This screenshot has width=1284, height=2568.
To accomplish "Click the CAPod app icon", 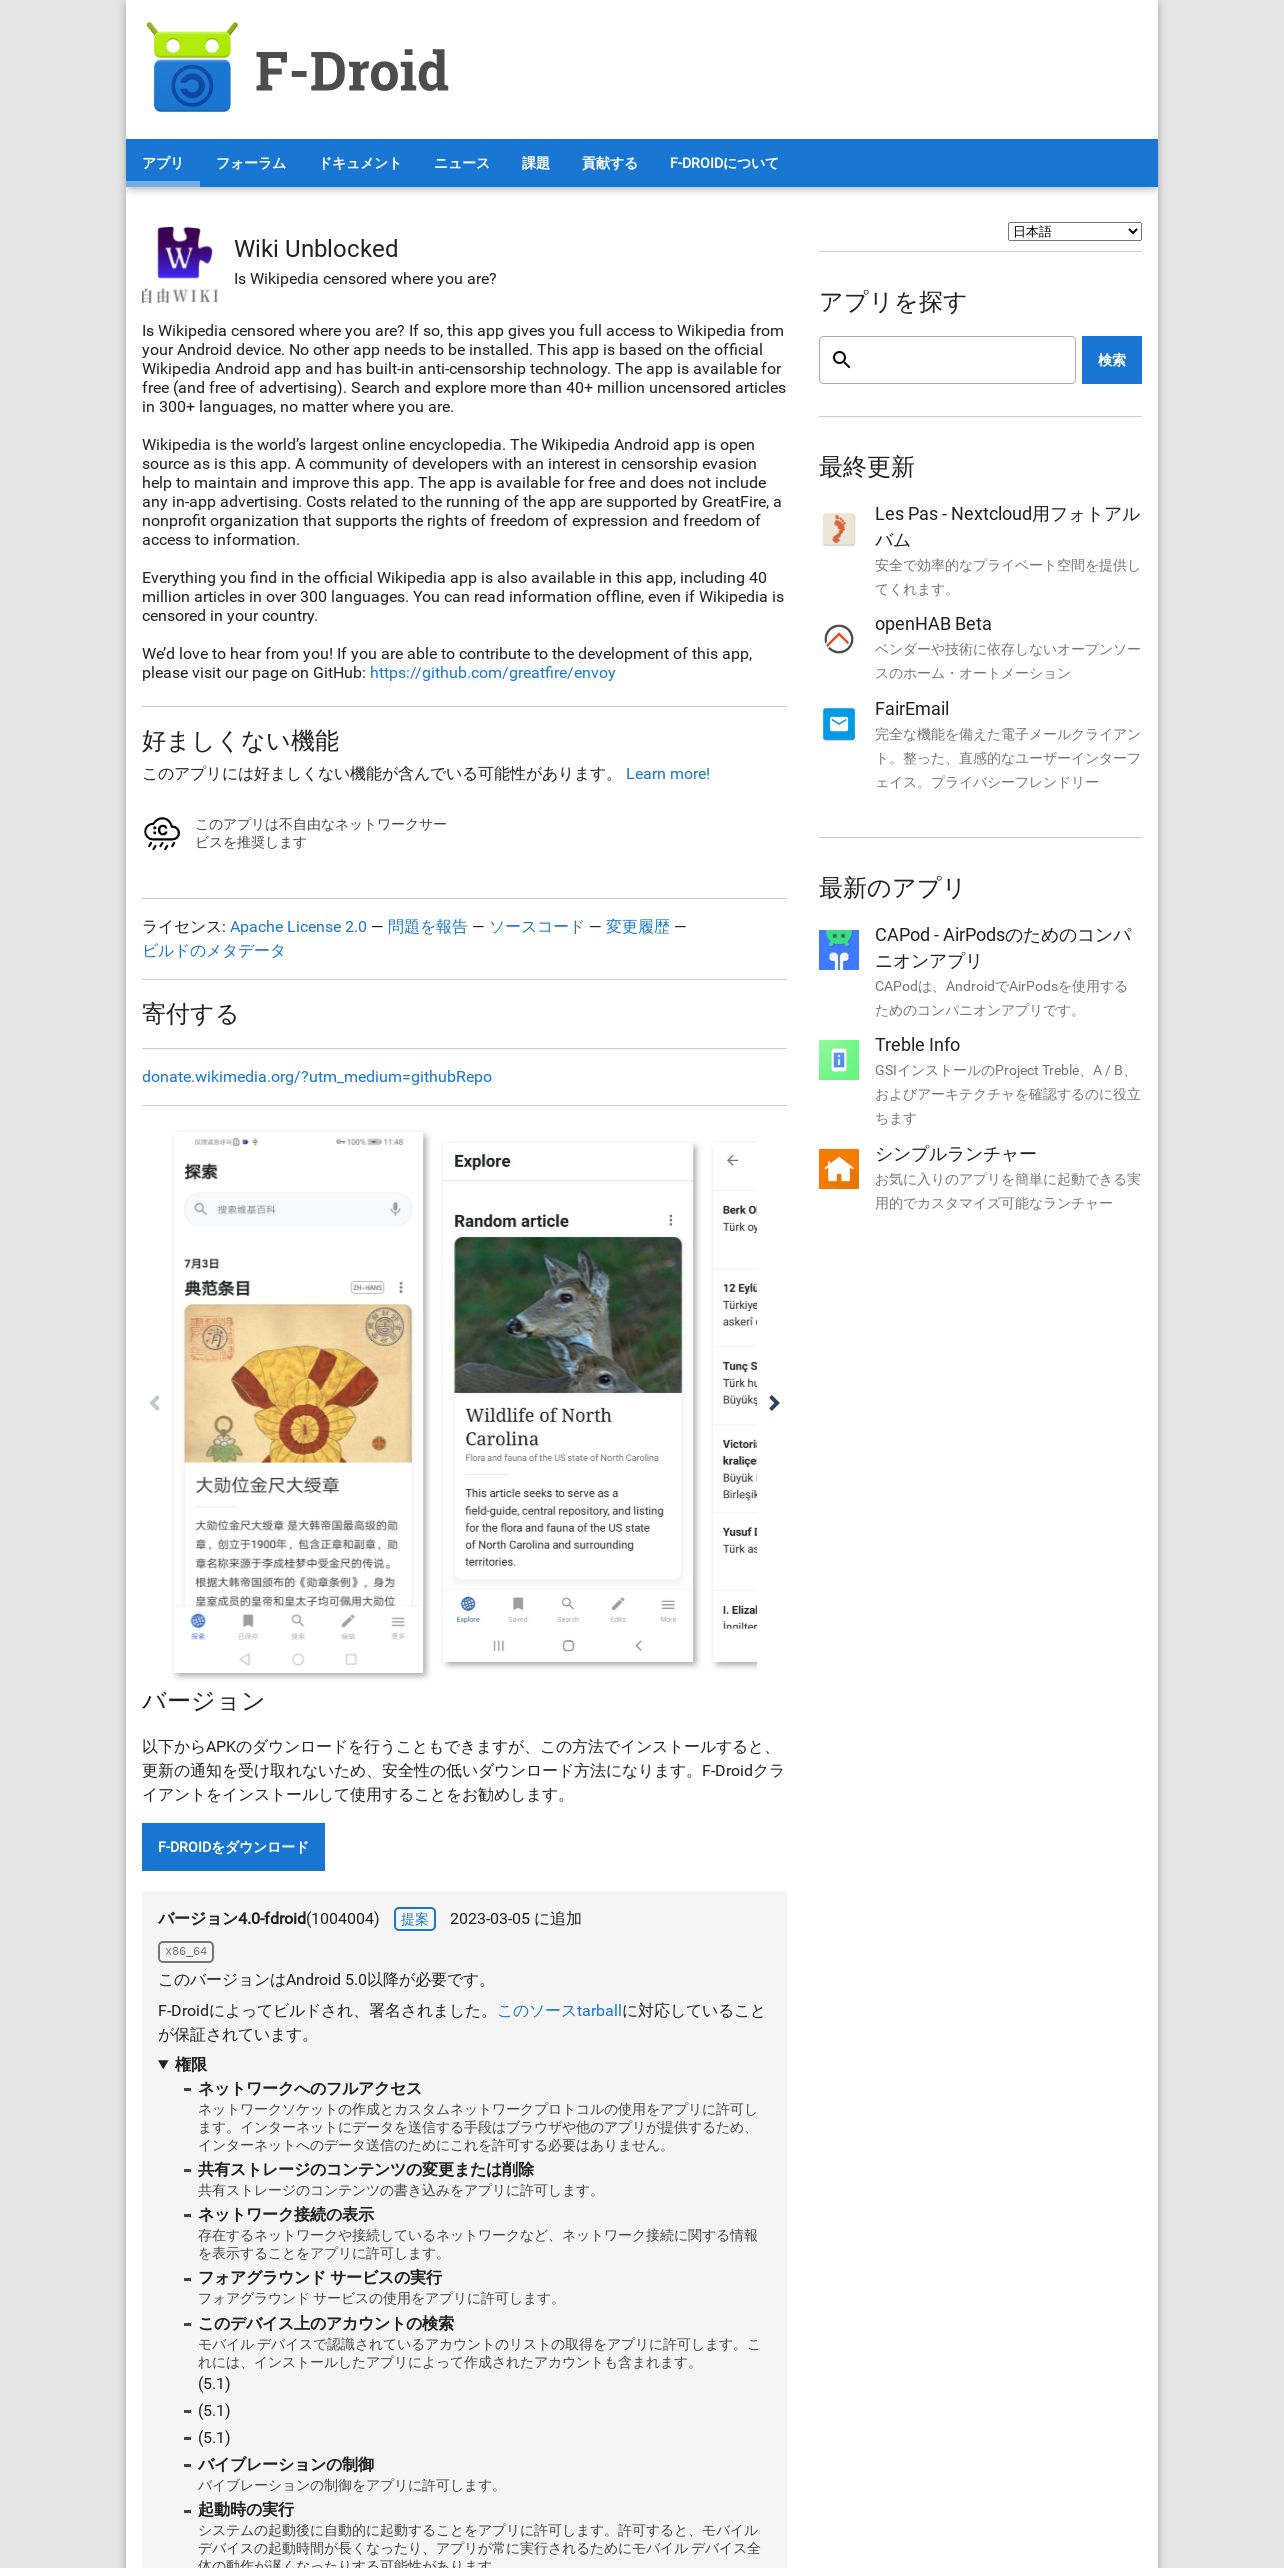I will [839, 949].
